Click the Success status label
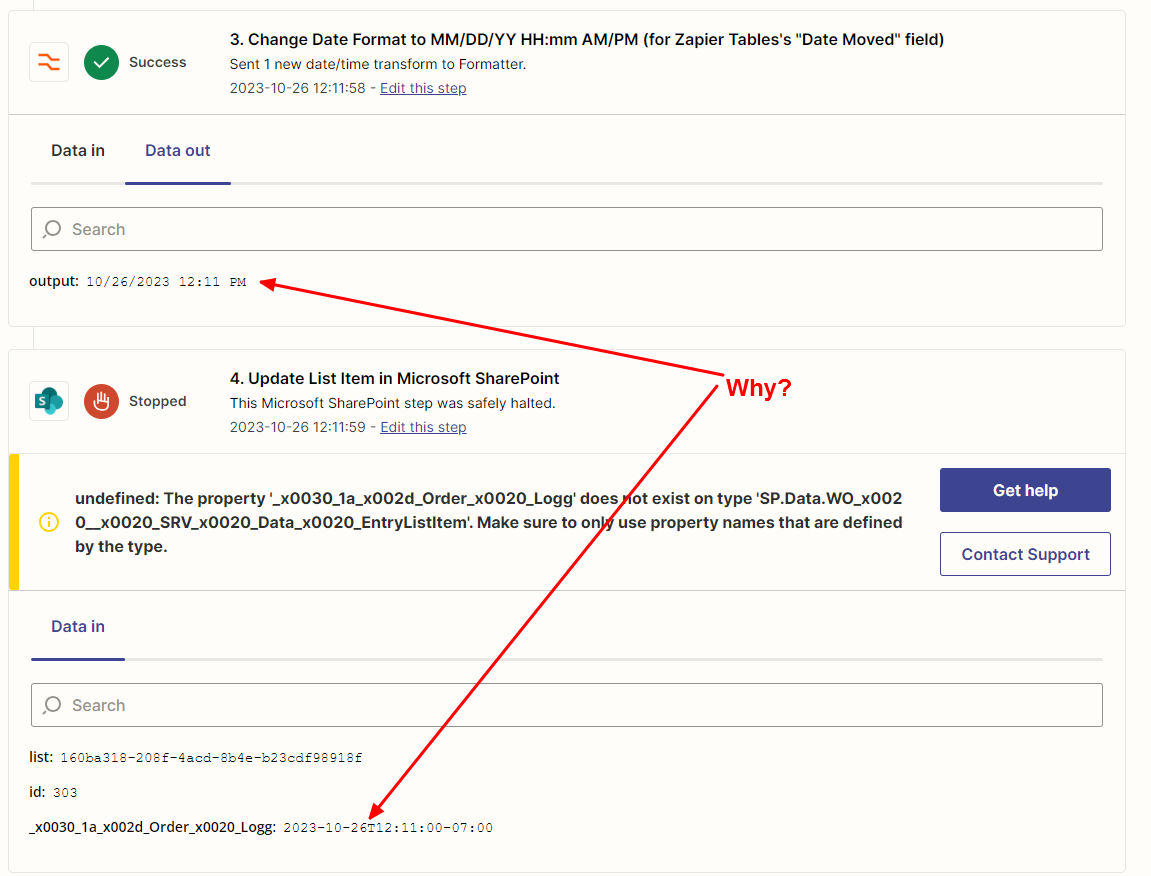Image resolution: width=1151 pixels, height=876 pixels. click(158, 62)
